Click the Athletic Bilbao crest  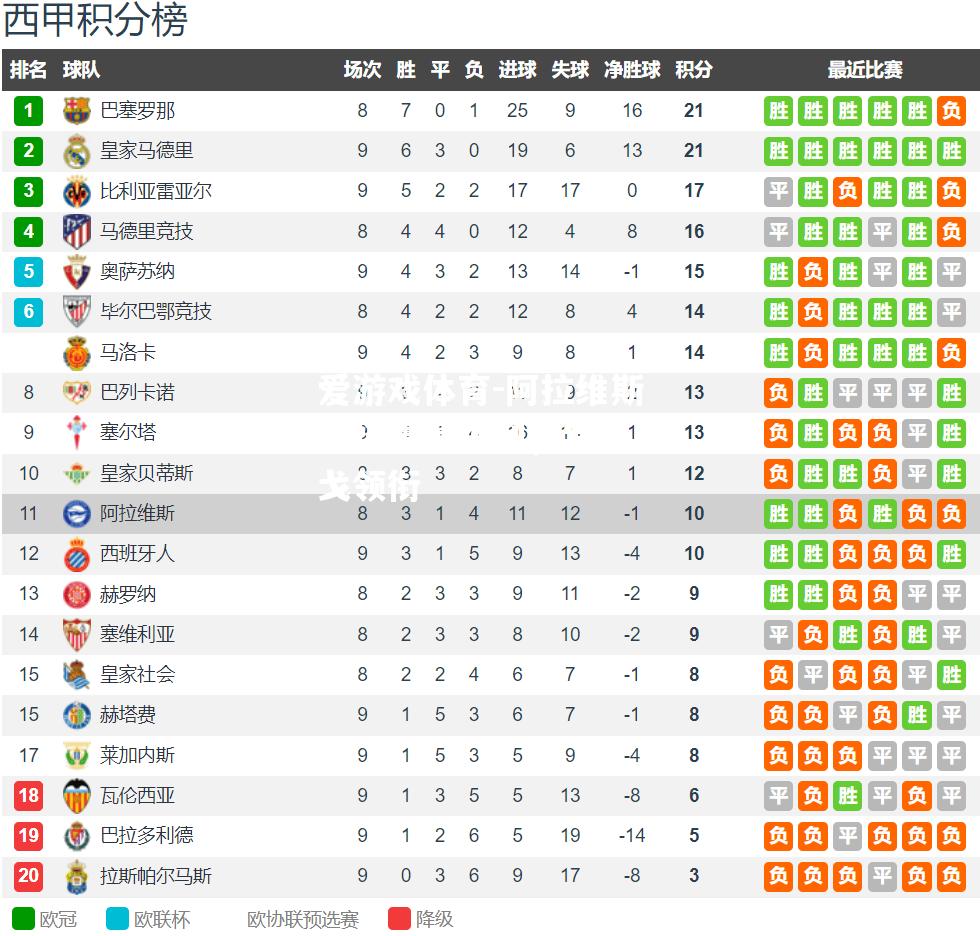(76, 311)
